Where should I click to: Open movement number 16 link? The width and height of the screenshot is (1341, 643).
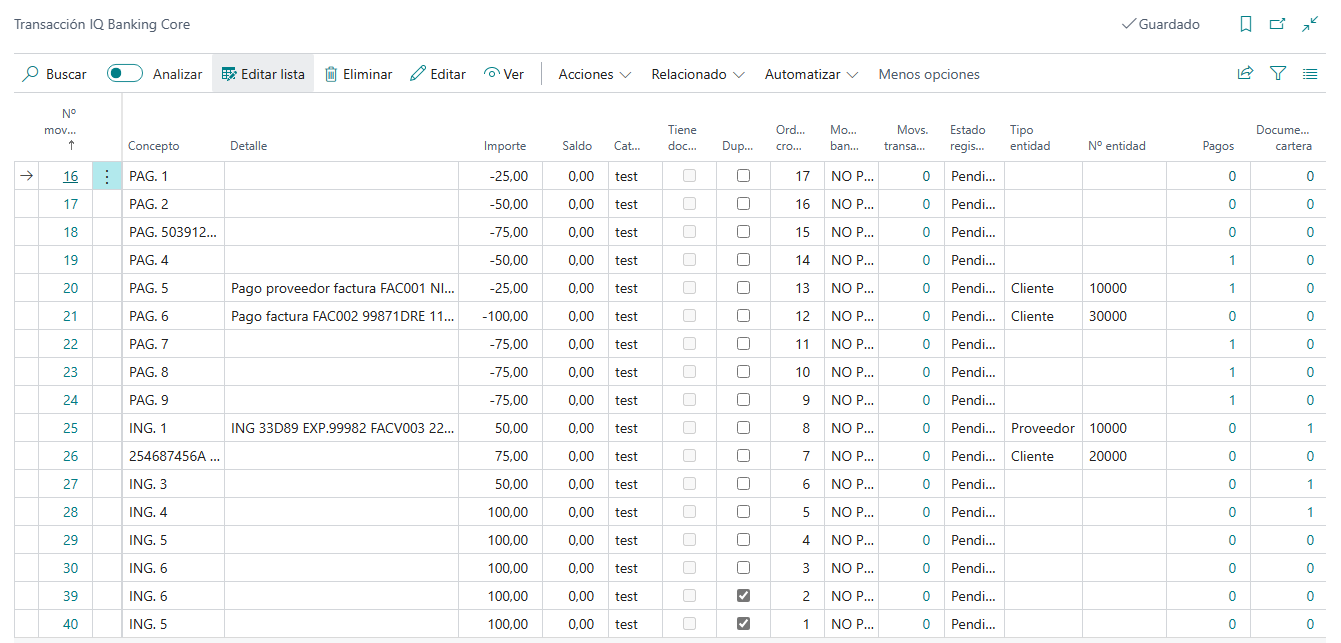pos(70,176)
